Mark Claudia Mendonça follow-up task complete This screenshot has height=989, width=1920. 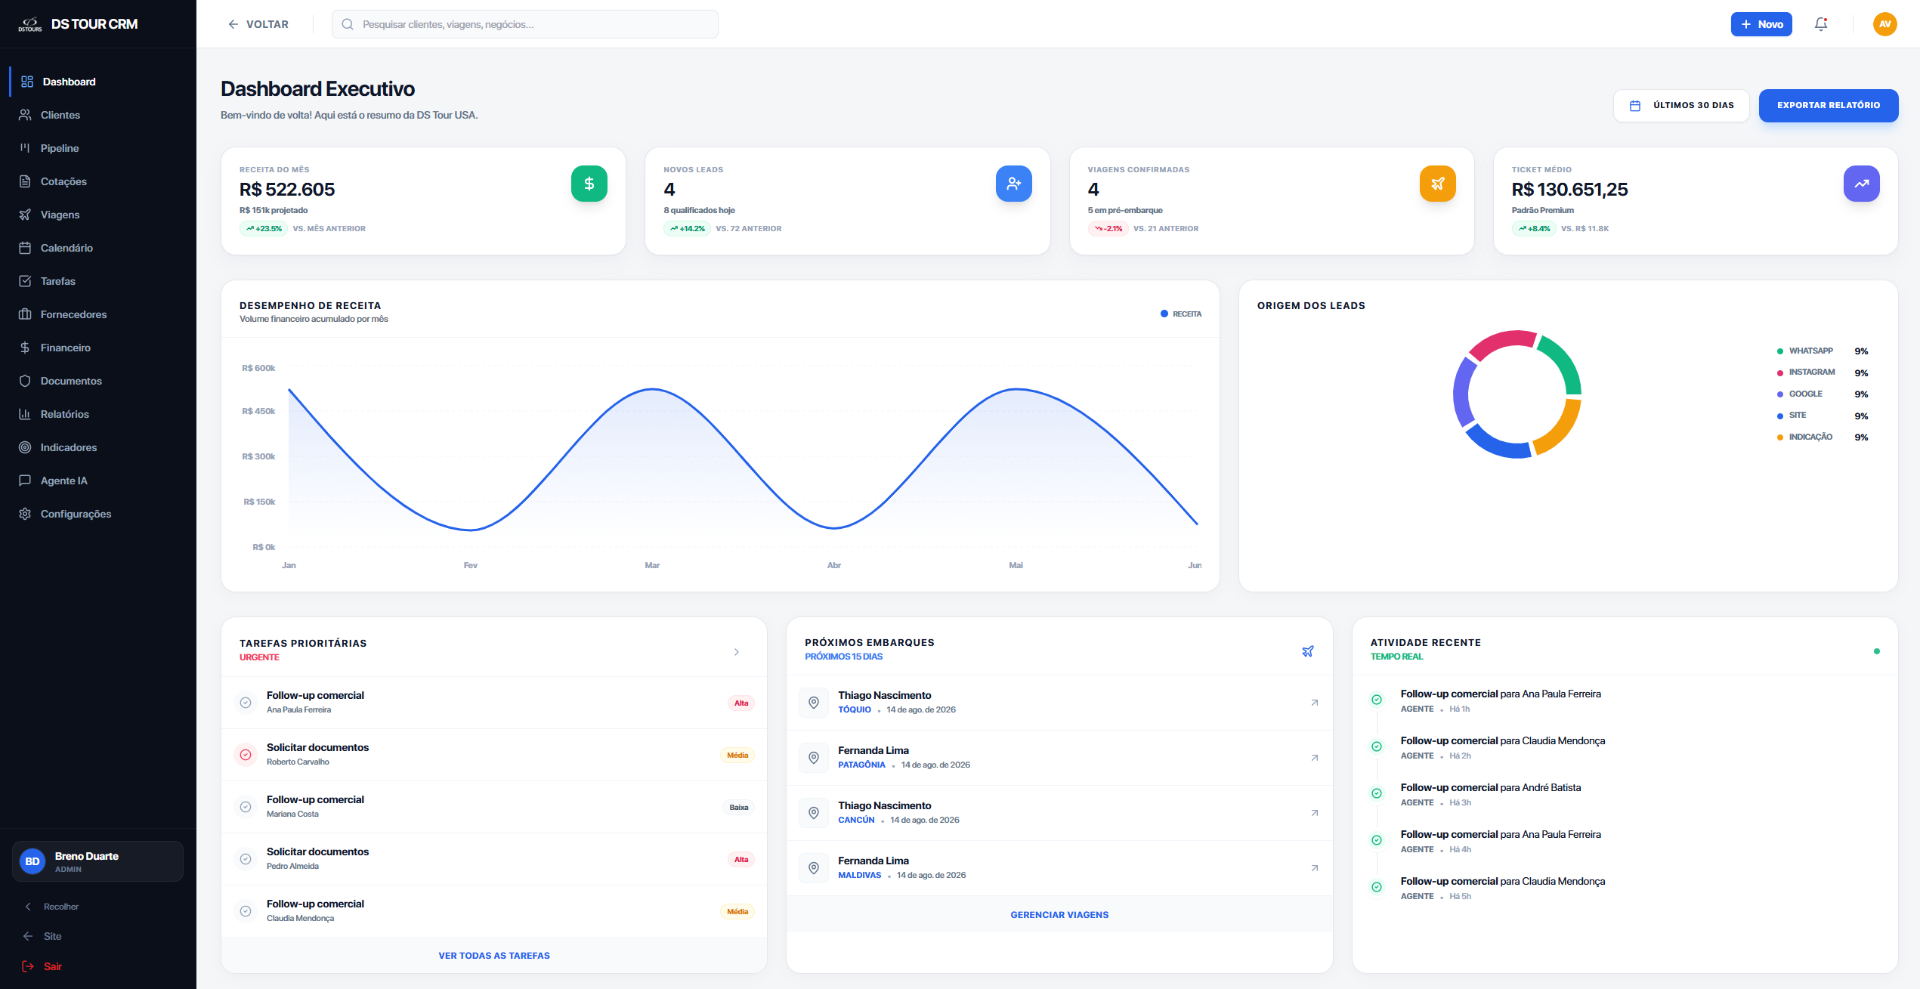coord(245,911)
